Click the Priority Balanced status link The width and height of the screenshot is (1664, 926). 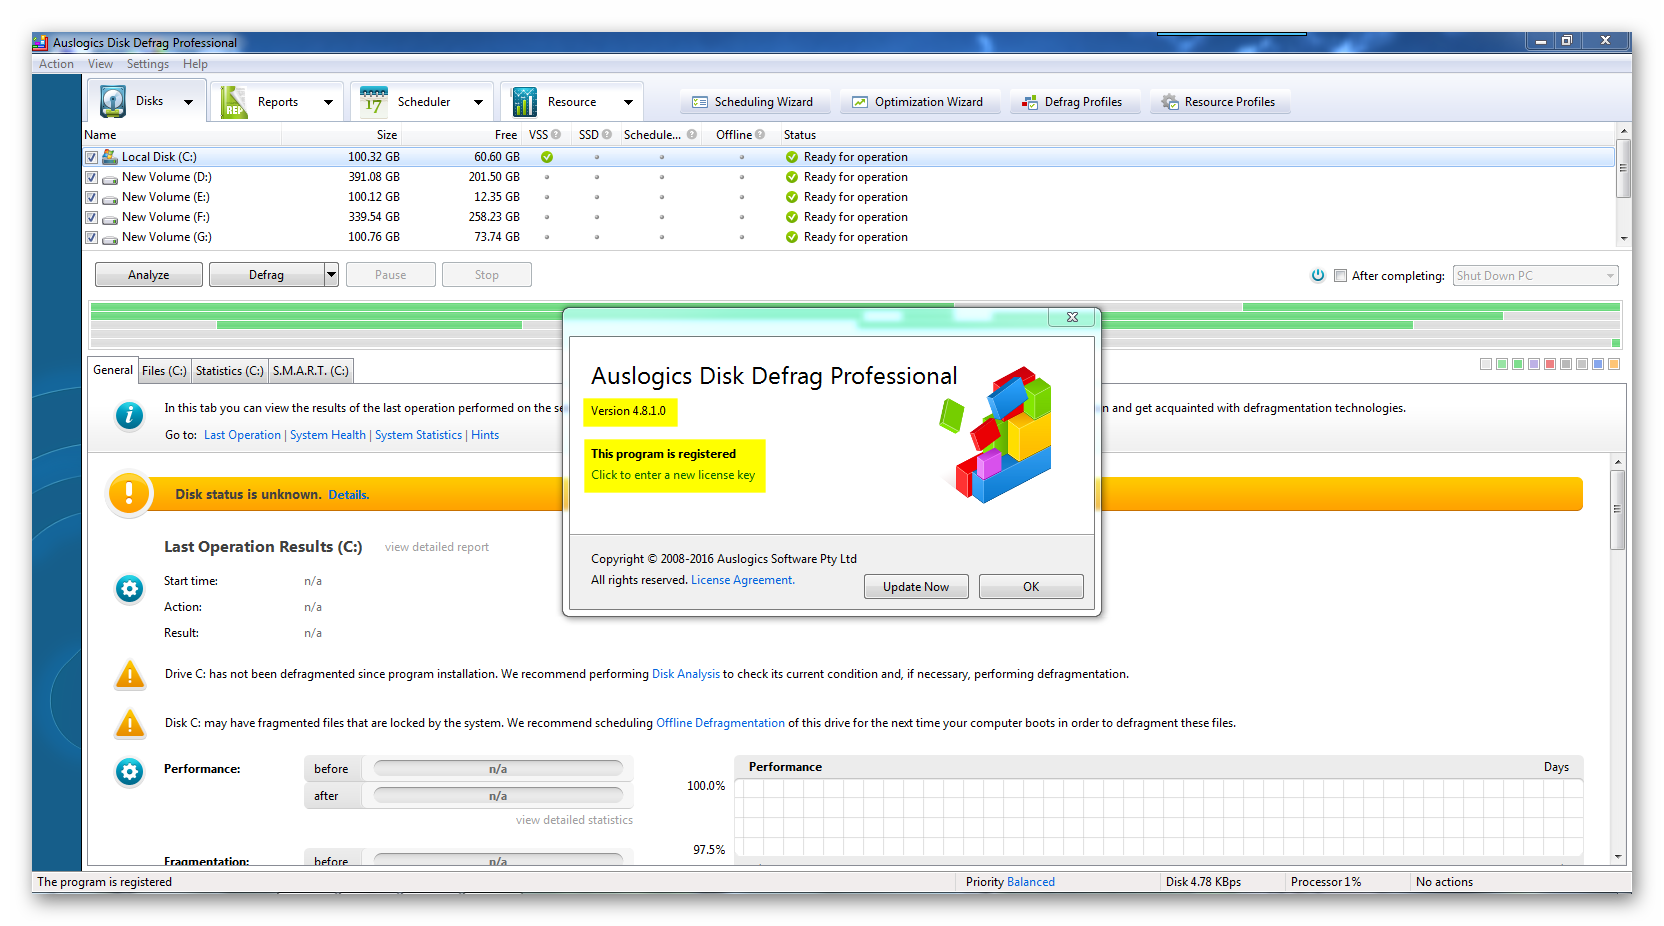click(x=1031, y=882)
